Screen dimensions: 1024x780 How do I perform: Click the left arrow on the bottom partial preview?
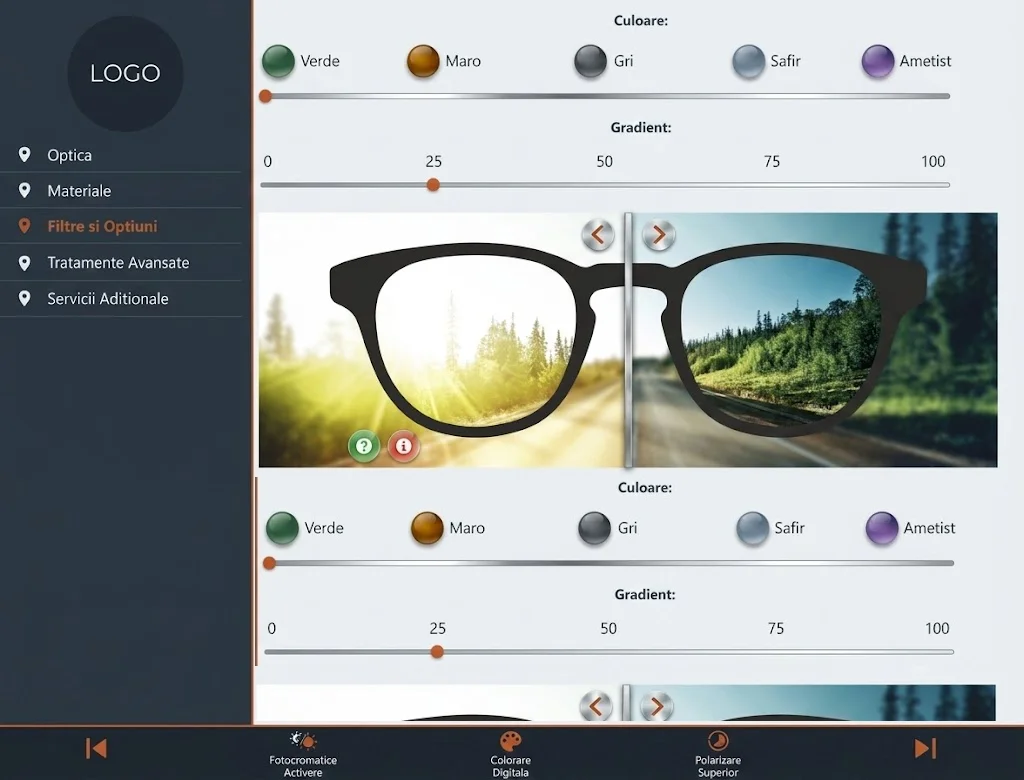[596, 706]
